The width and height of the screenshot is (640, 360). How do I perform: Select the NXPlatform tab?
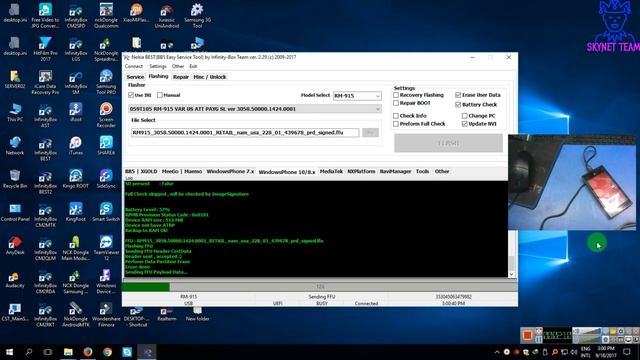pos(361,171)
